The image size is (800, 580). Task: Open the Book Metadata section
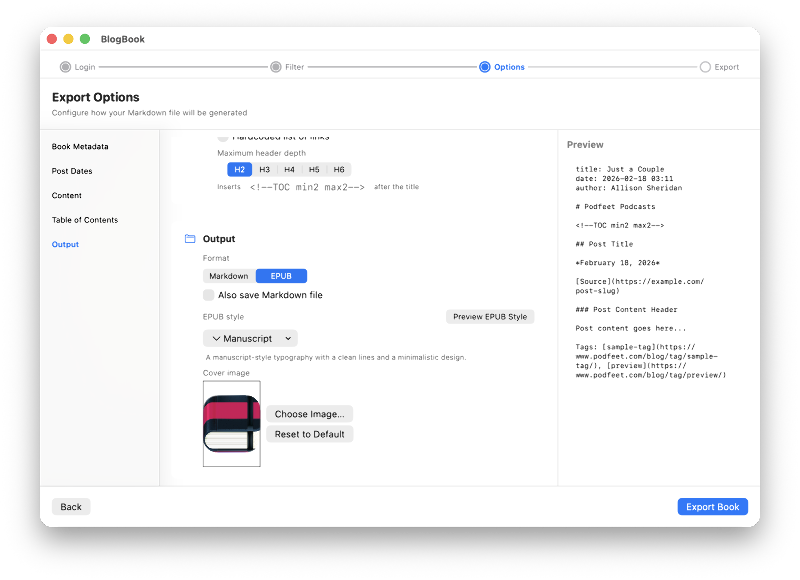click(80, 146)
